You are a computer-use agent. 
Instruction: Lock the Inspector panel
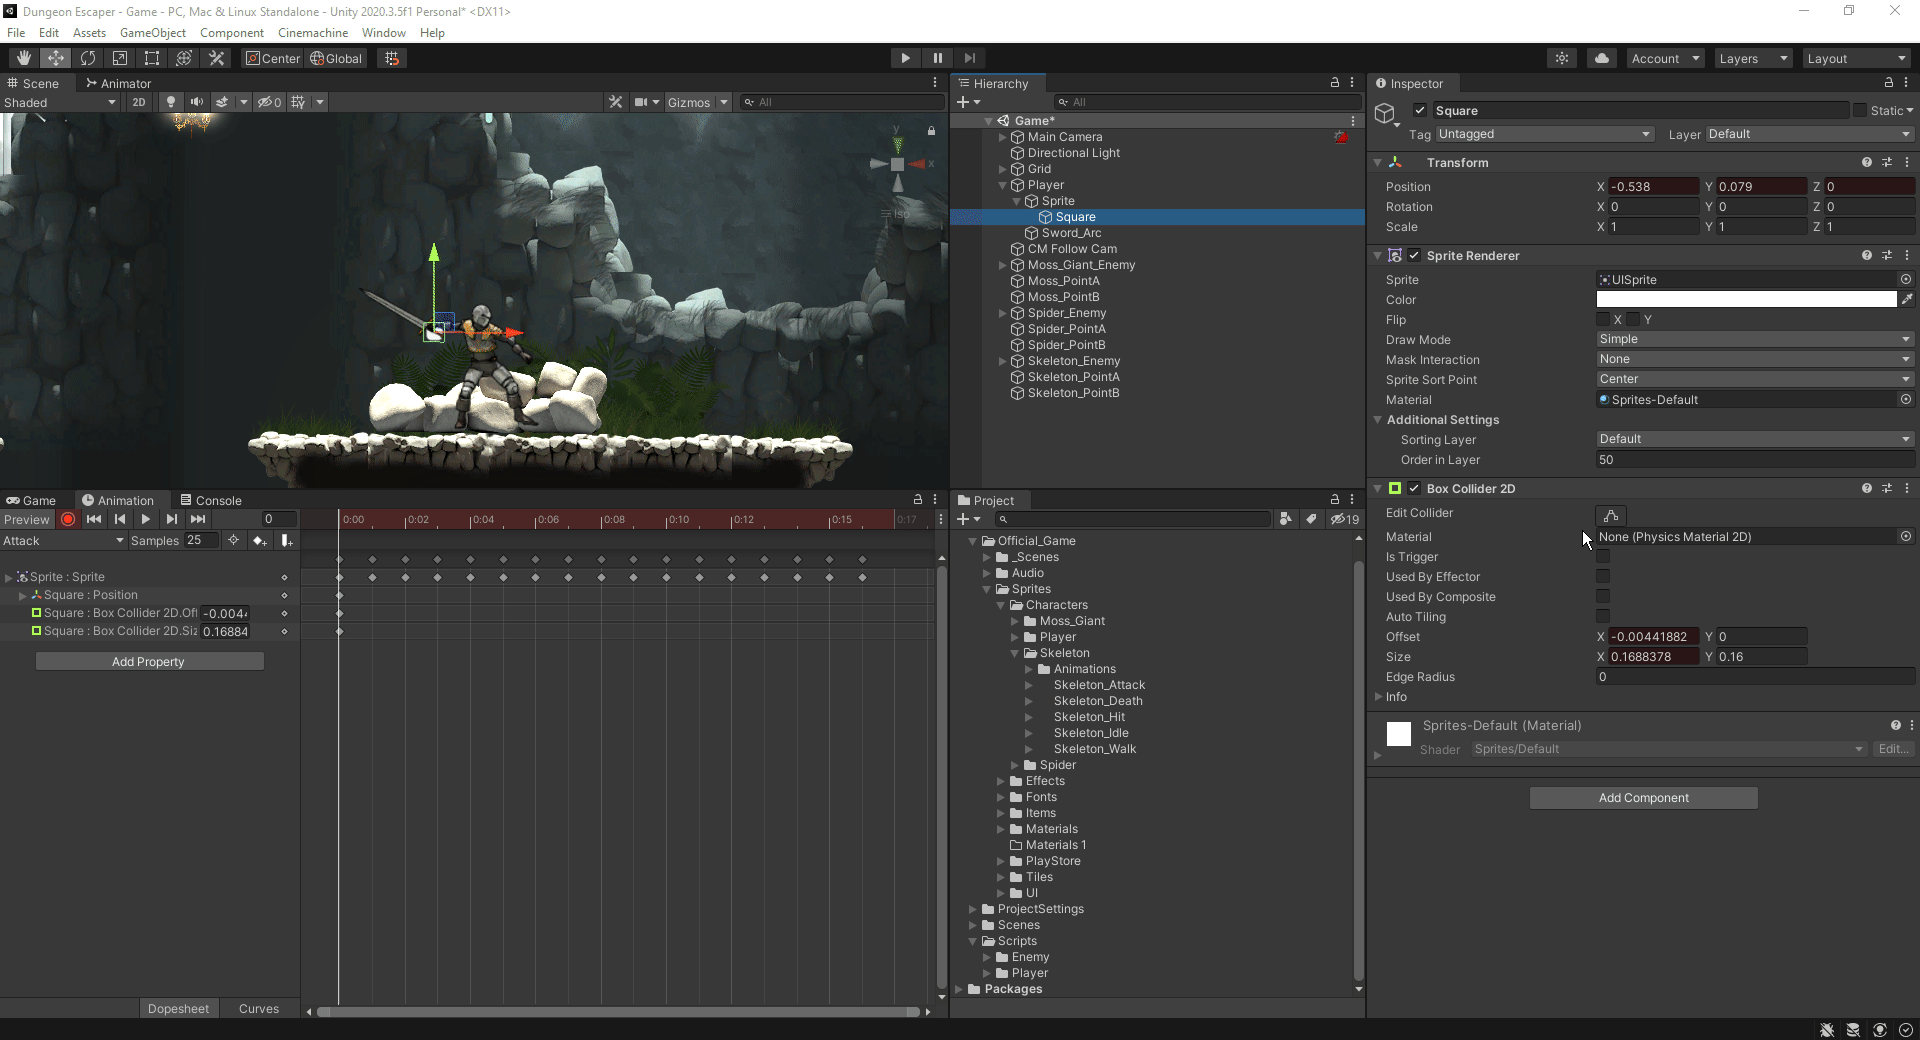[x=1888, y=83]
